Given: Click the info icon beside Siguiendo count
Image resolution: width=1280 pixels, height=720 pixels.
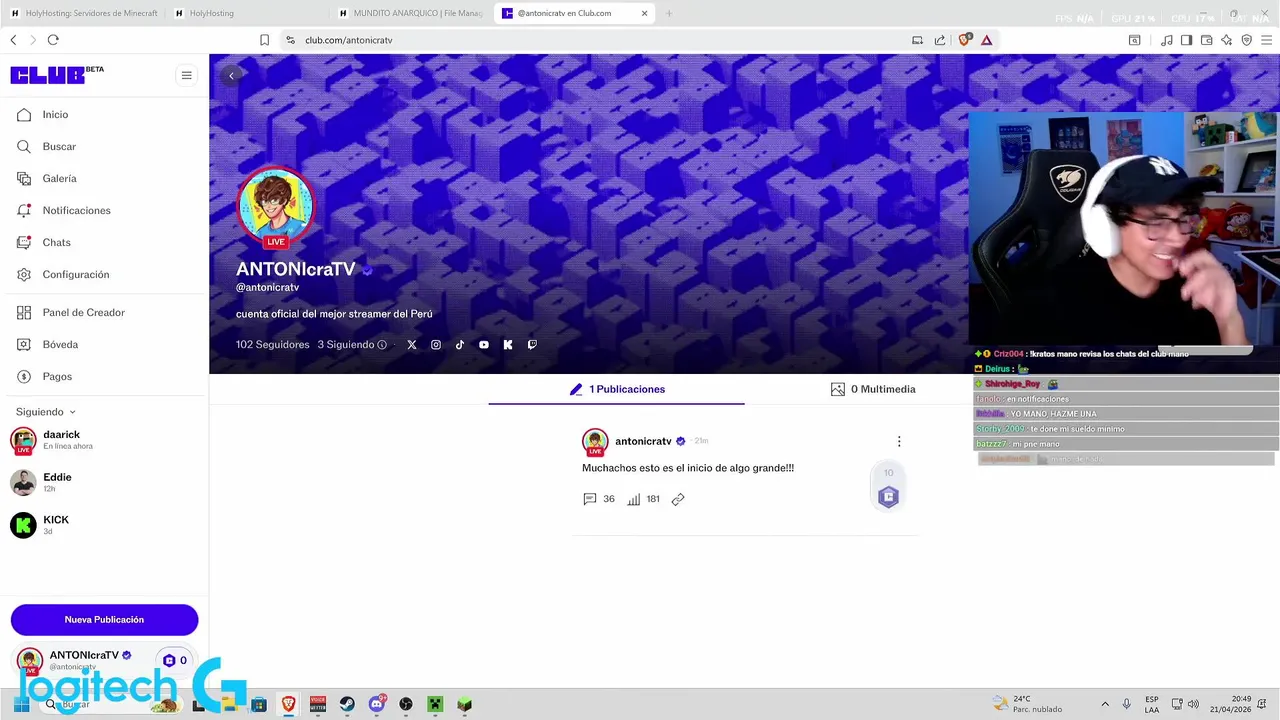Looking at the screenshot, I should 382,345.
